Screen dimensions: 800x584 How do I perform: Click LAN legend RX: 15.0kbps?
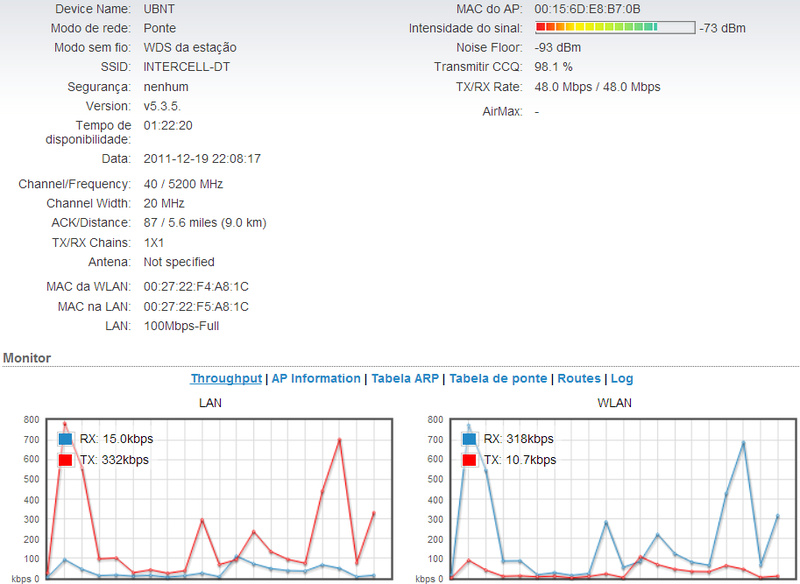coord(116,439)
